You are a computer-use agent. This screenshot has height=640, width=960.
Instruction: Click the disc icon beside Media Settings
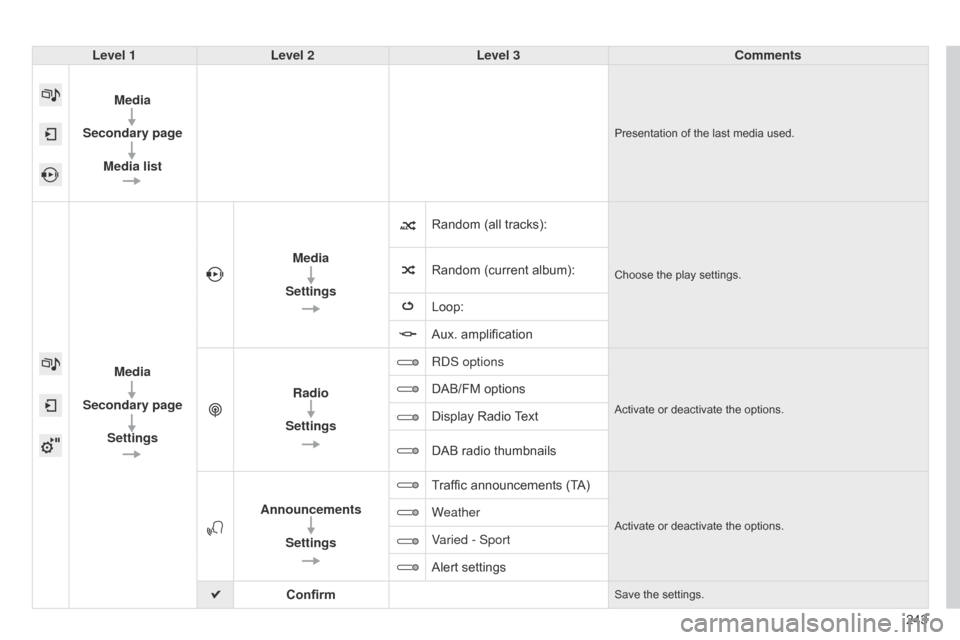215,275
